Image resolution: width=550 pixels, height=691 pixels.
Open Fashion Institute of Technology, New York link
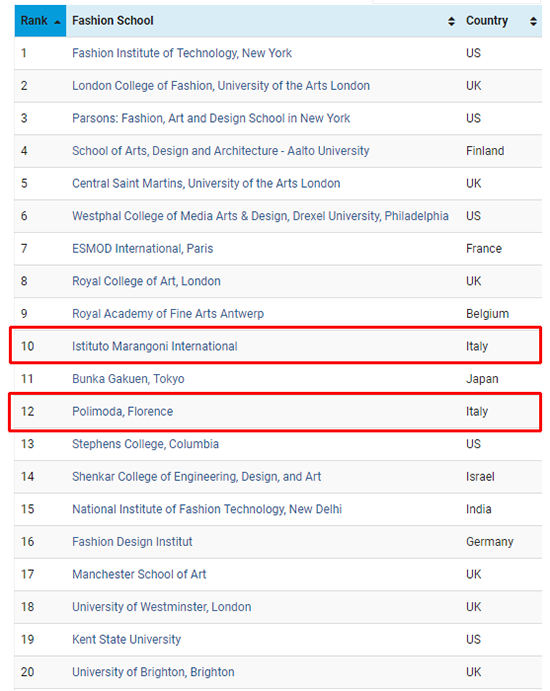(x=182, y=53)
